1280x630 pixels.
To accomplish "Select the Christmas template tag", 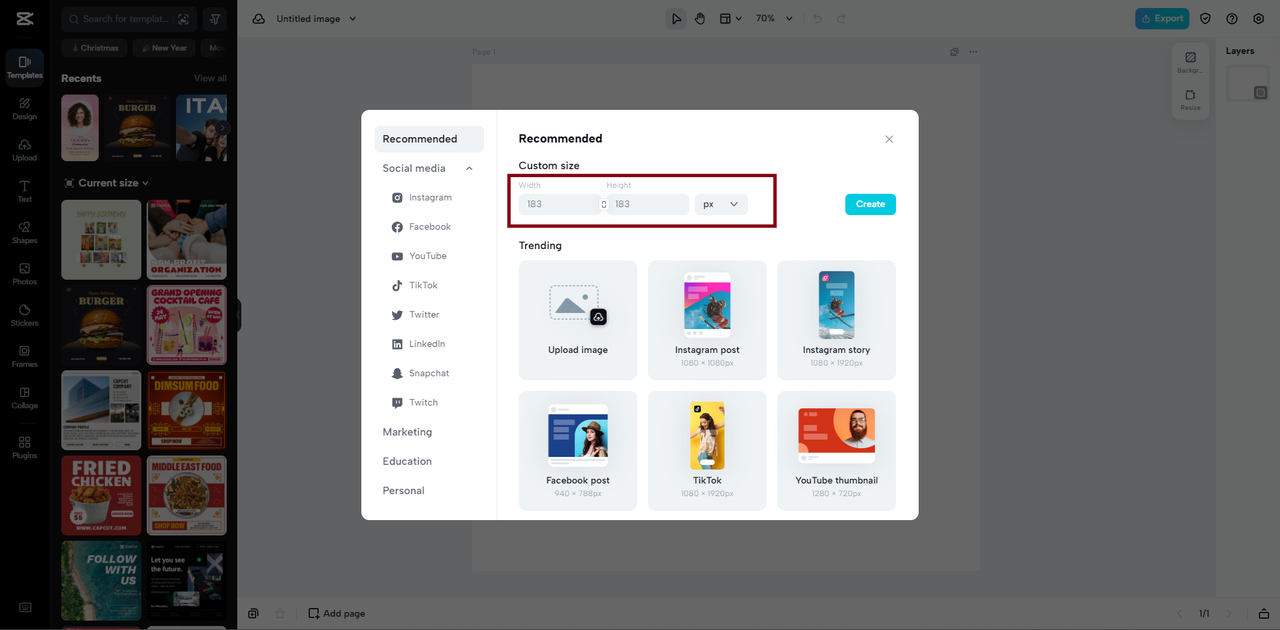I will click(x=92, y=48).
